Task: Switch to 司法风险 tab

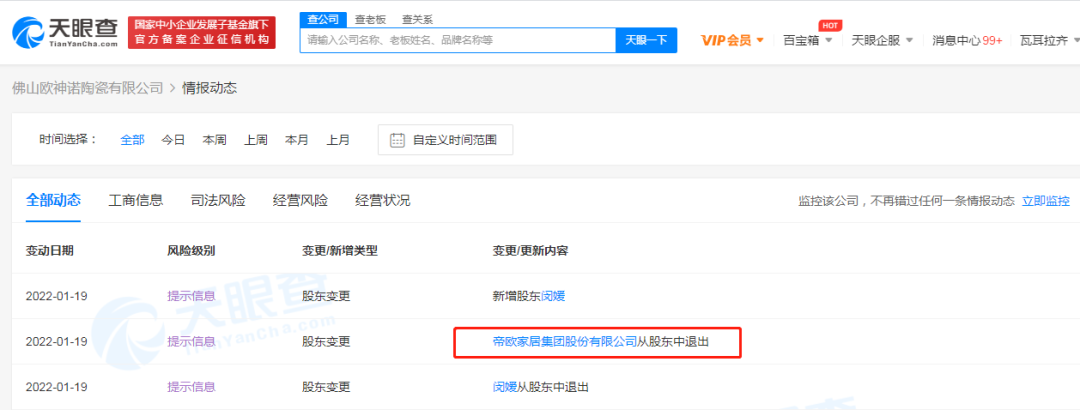Action: (218, 201)
